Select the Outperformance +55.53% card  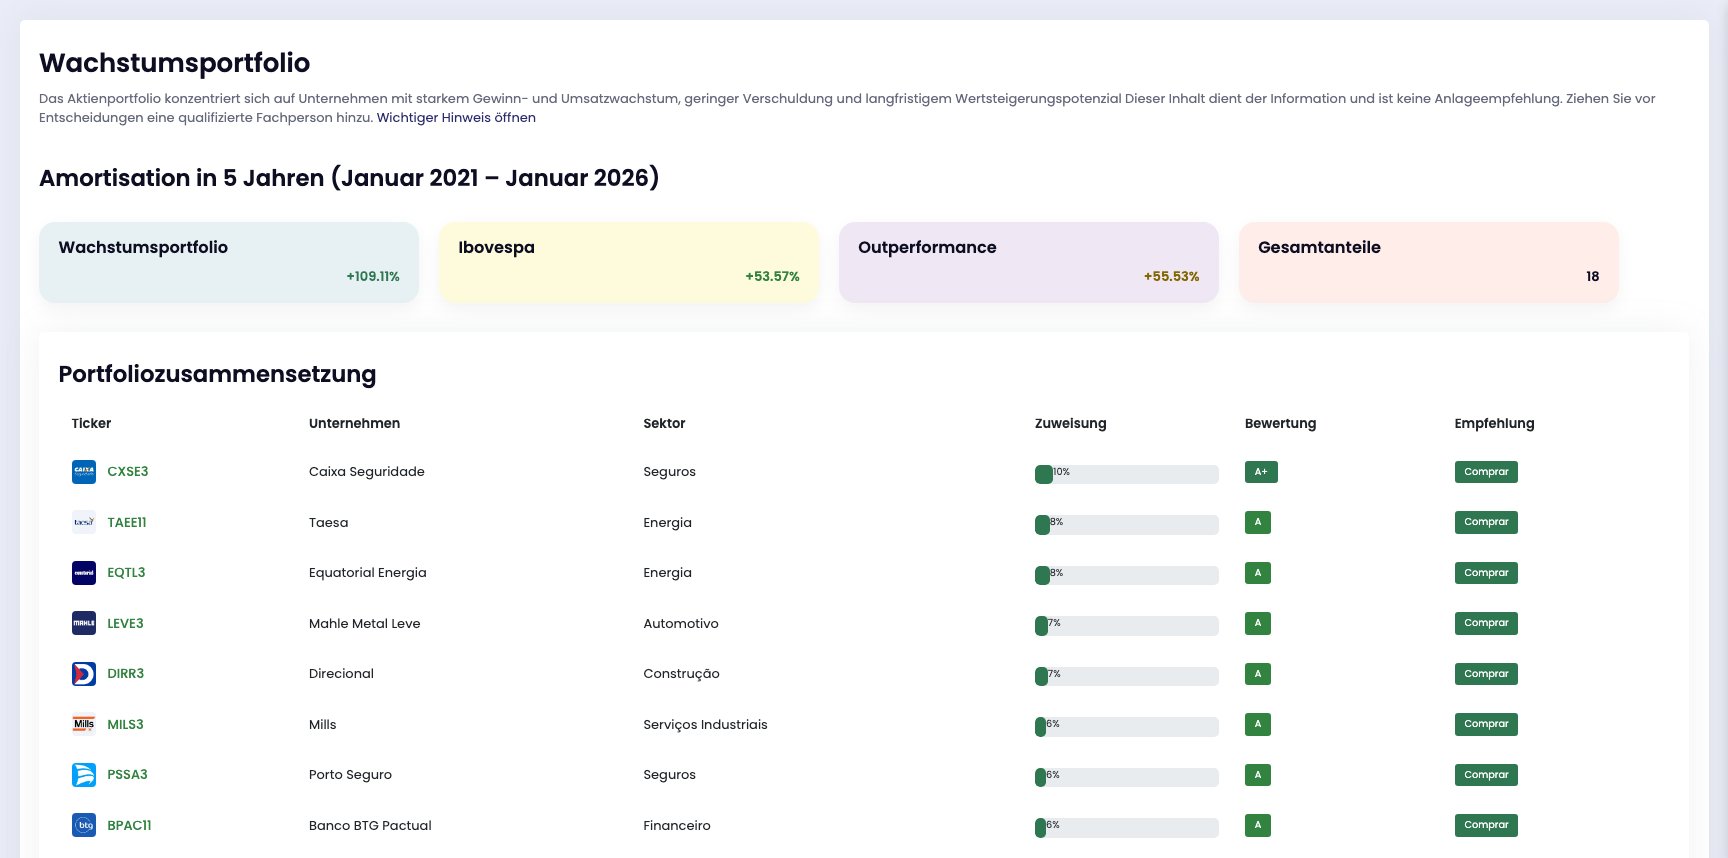point(1029,262)
